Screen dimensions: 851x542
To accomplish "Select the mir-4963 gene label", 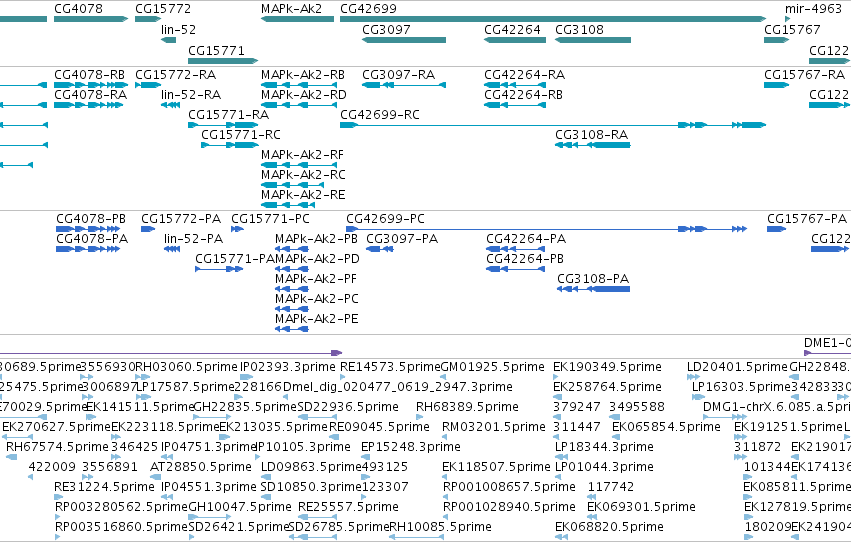I will (813, 9).
